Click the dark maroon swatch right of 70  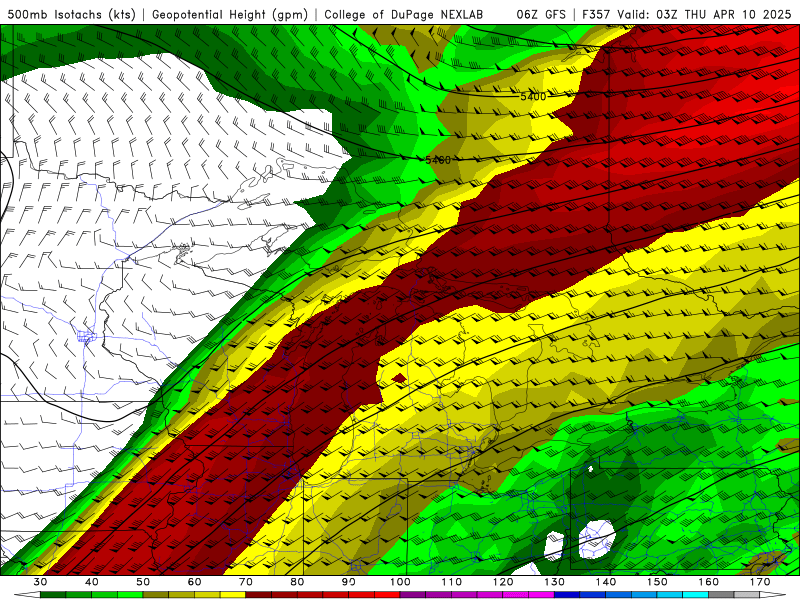tap(259, 595)
